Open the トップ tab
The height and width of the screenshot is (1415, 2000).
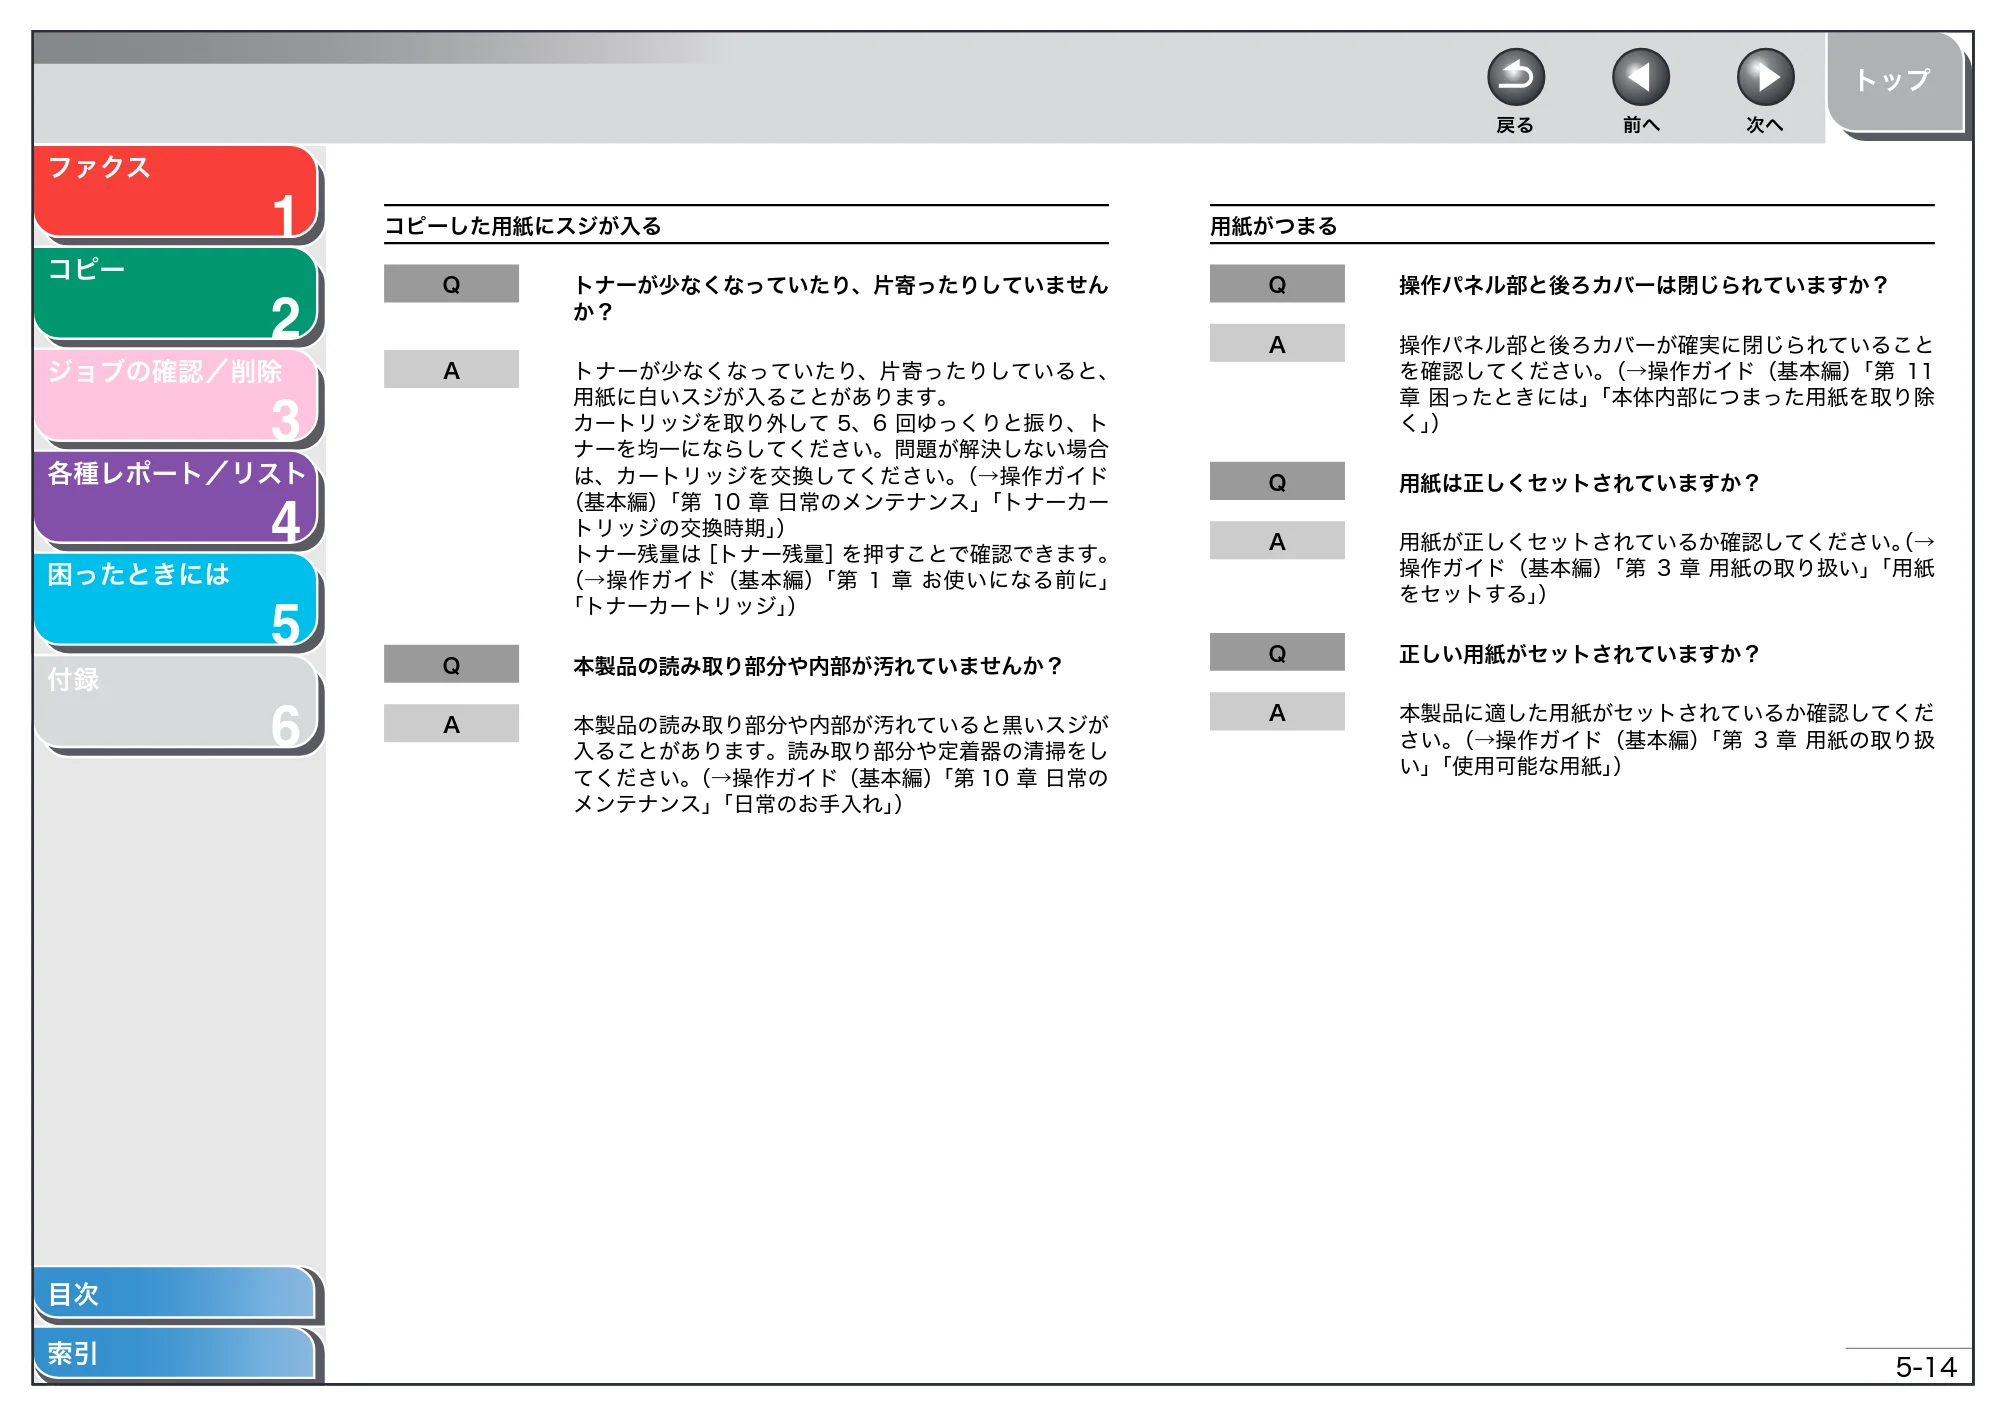click(1895, 82)
